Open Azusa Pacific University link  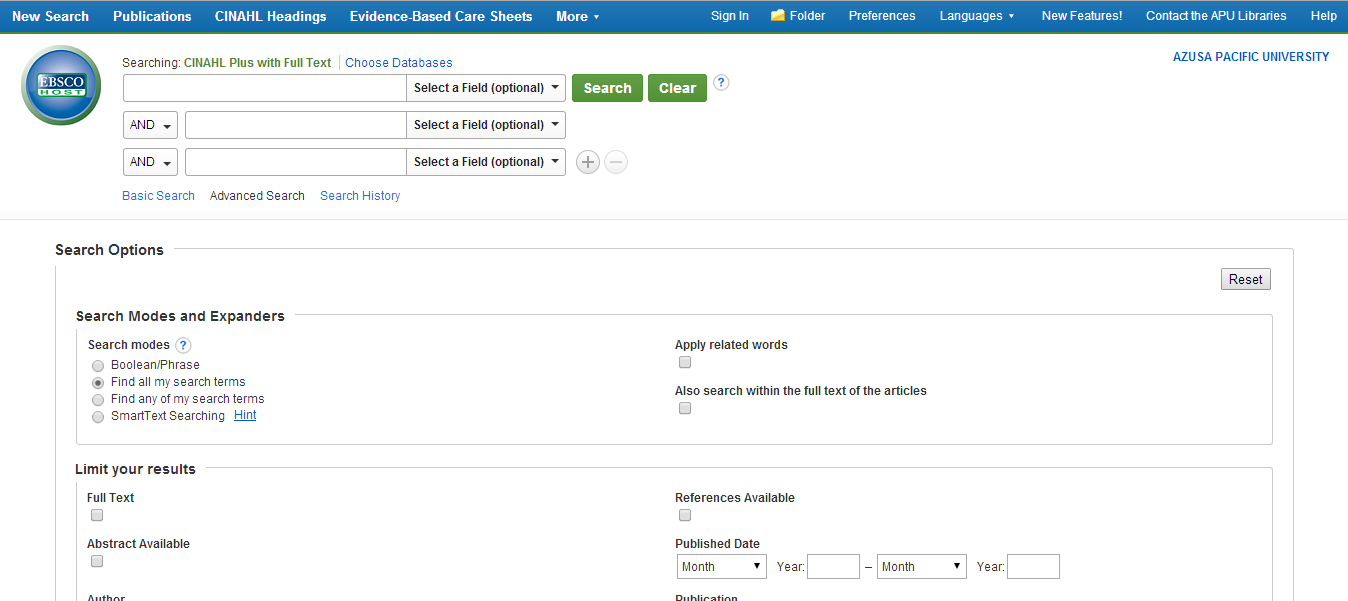(x=1251, y=57)
